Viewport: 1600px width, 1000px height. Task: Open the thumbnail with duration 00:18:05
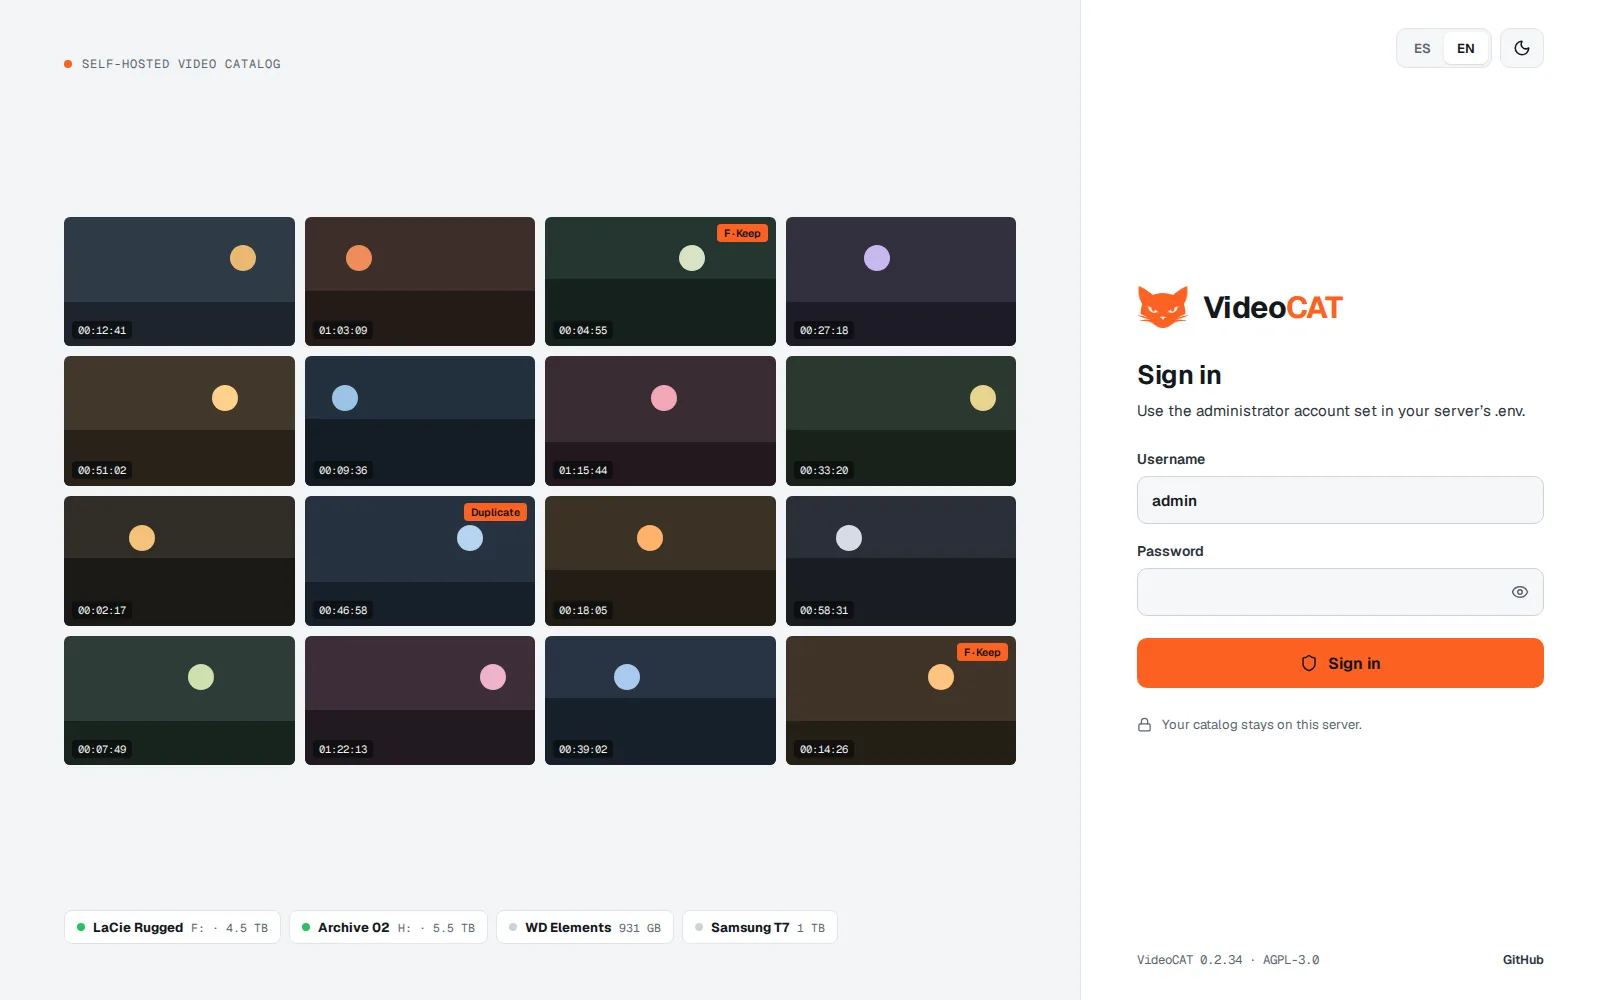[660, 561]
